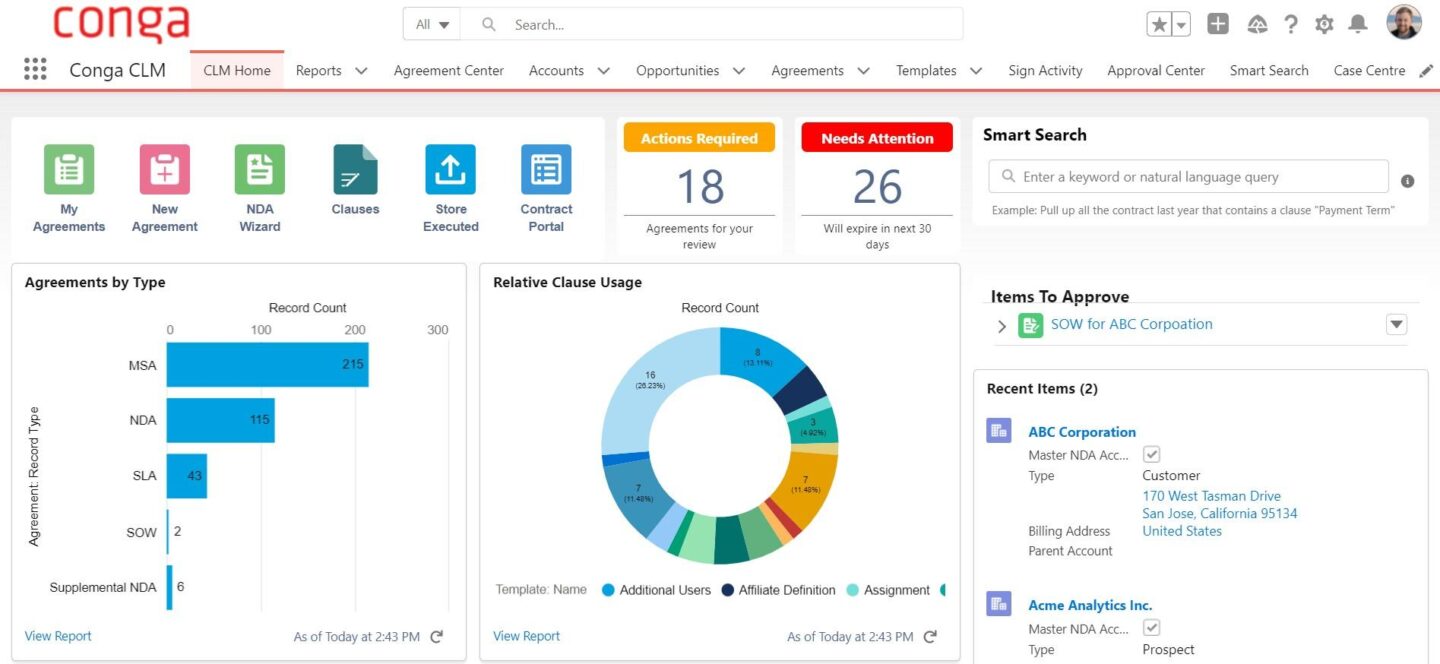Open the ABC Corporation account link
The height and width of the screenshot is (664, 1440).
pos(1082,431)
